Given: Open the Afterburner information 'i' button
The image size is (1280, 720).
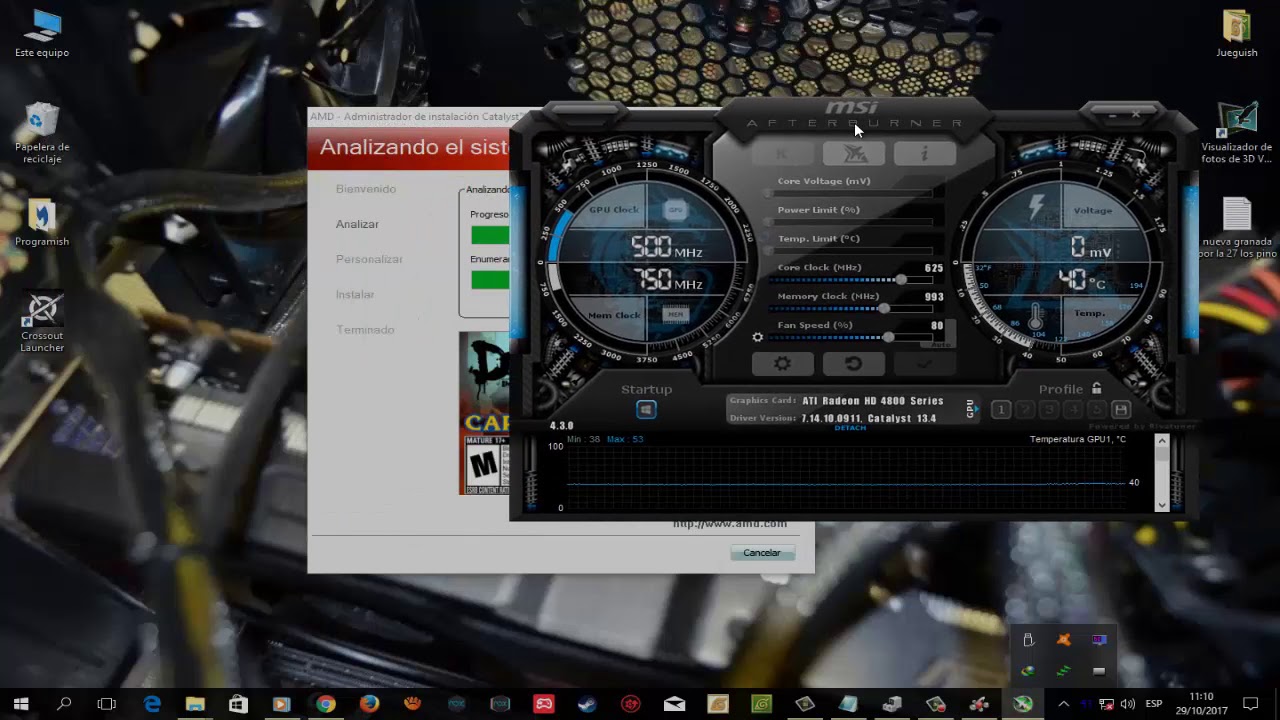Looking at the screenshot, I should 924,154.
